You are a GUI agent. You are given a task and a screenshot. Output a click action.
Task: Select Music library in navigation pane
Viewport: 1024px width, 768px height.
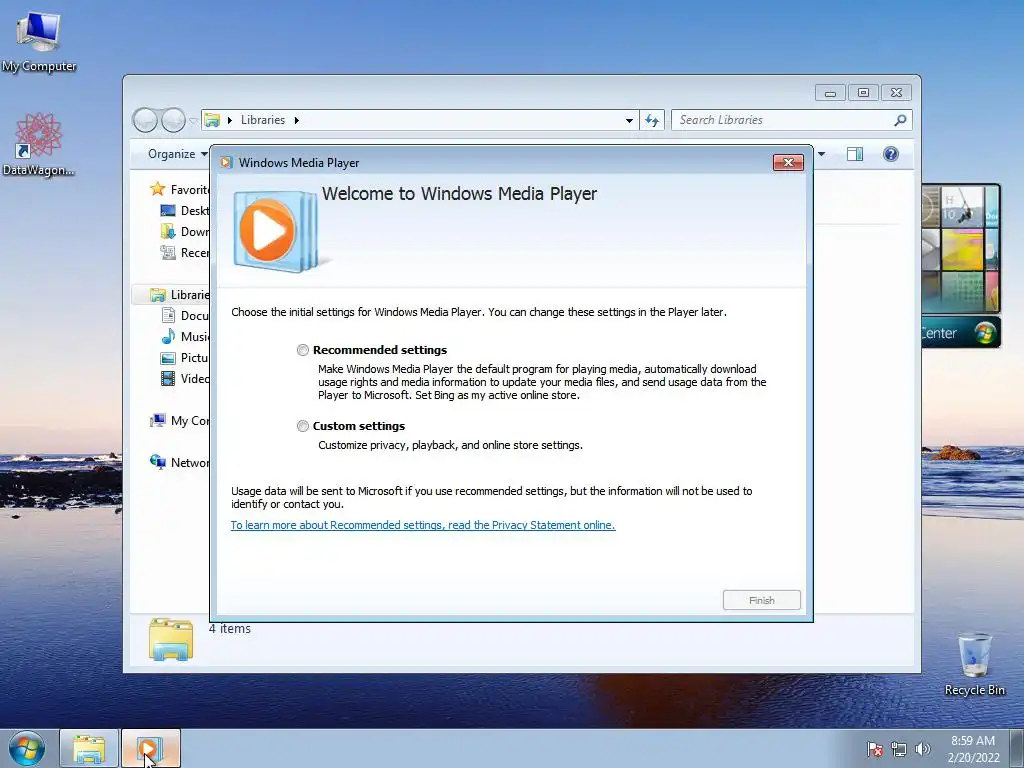185,336
